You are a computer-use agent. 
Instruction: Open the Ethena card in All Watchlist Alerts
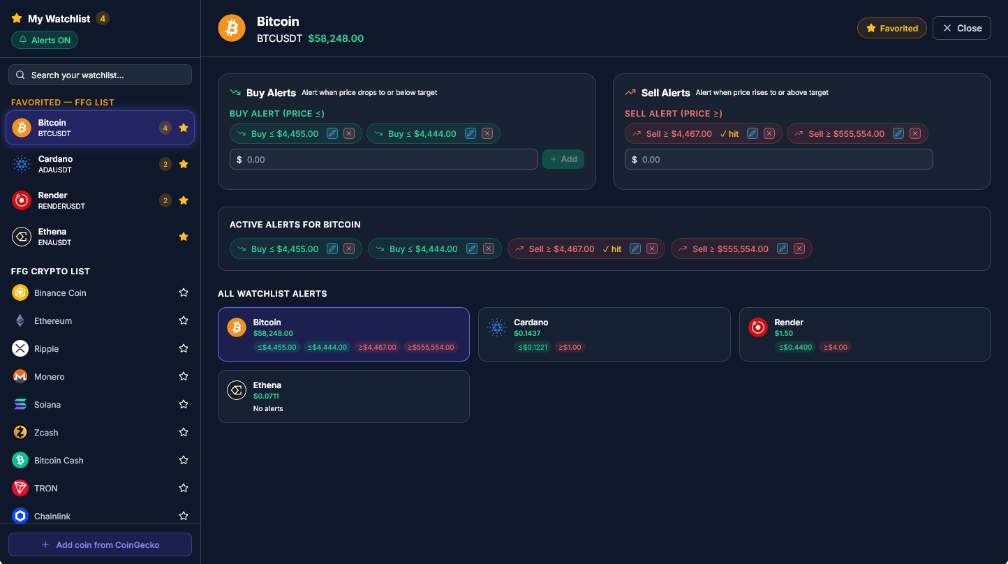pos(344,397)
